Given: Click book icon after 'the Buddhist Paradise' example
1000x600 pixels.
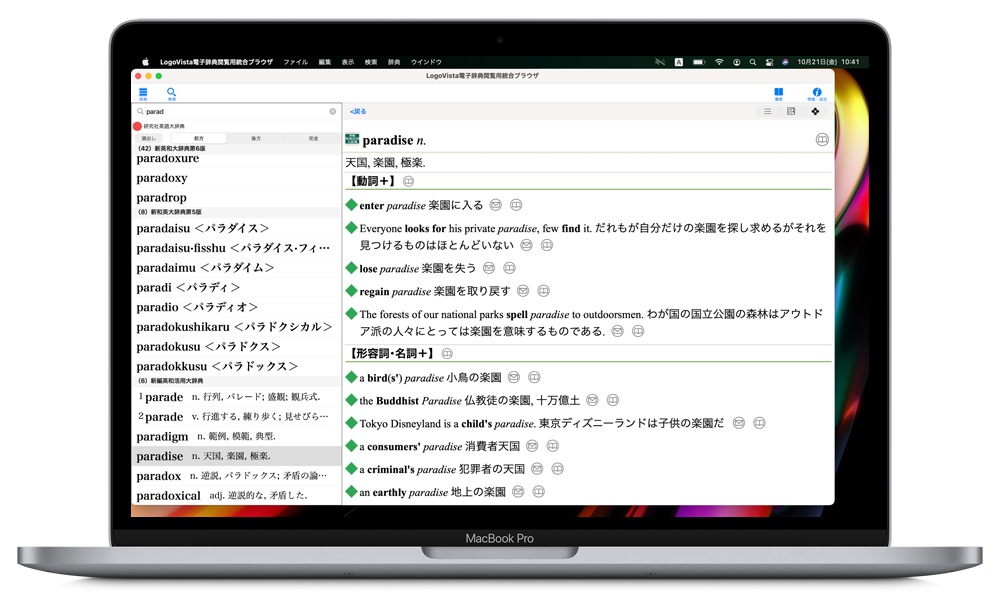Looking at the screenshot, I should coord(613,400).
